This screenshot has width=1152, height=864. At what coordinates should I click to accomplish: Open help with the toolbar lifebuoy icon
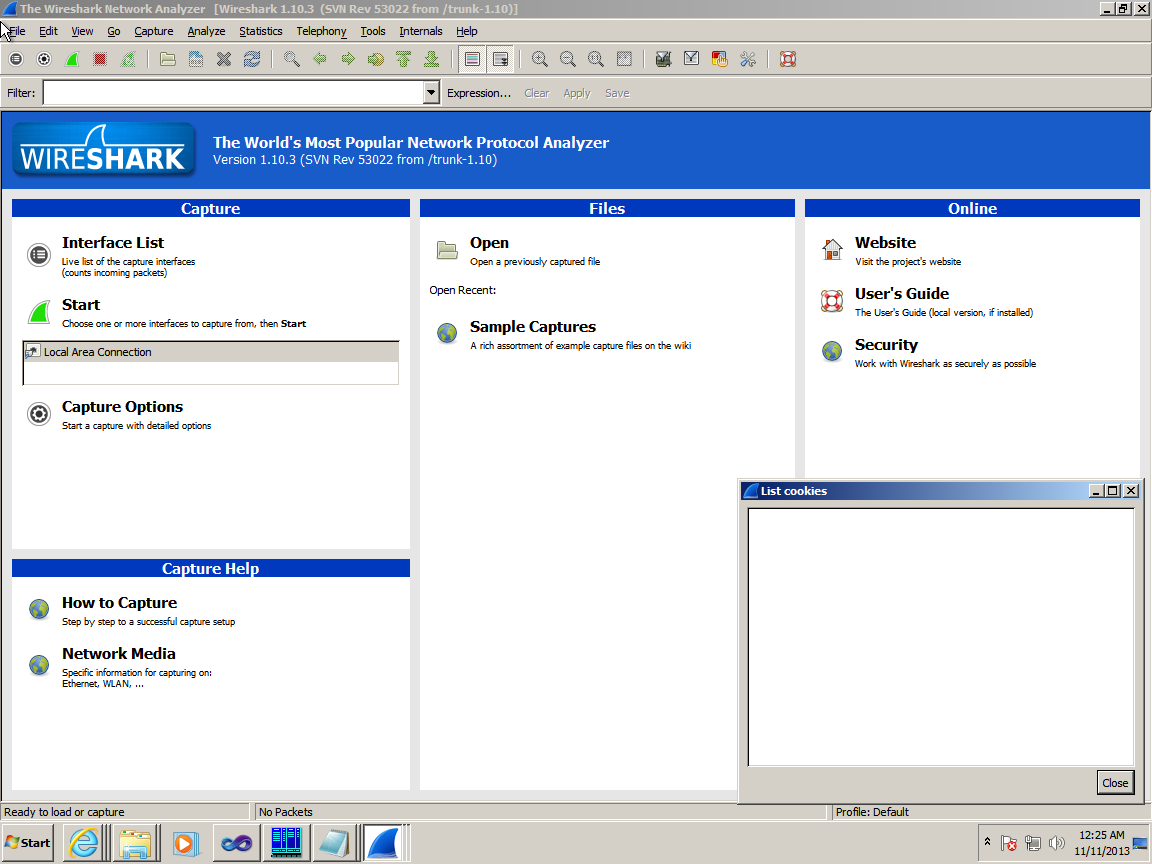[x=788, y=60]
